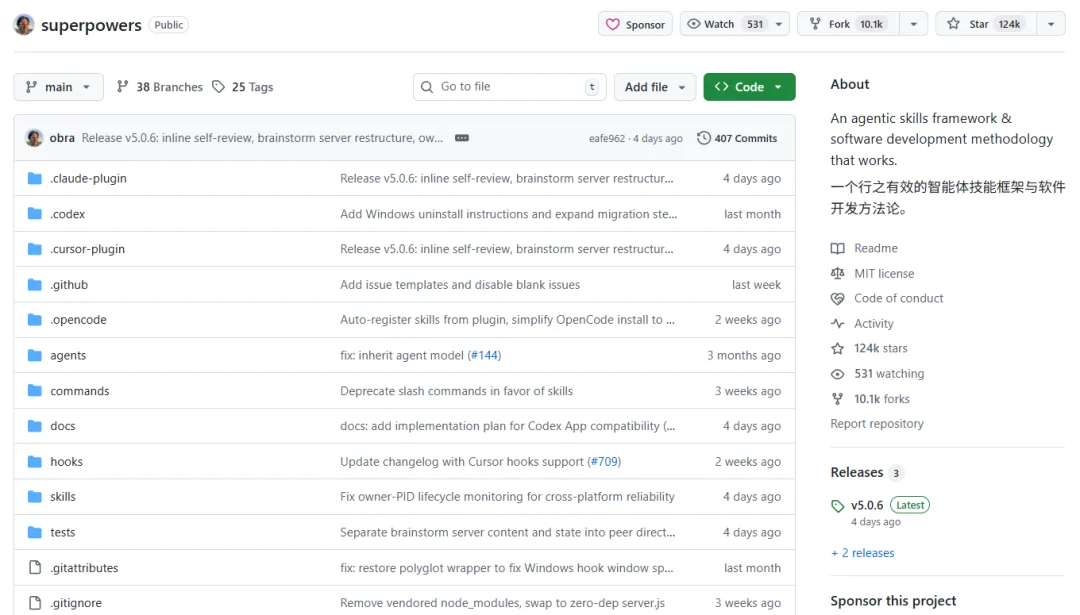The image size is (1080, 615).
Task: Click the MIT license scale icon
Action: [838, 273]
